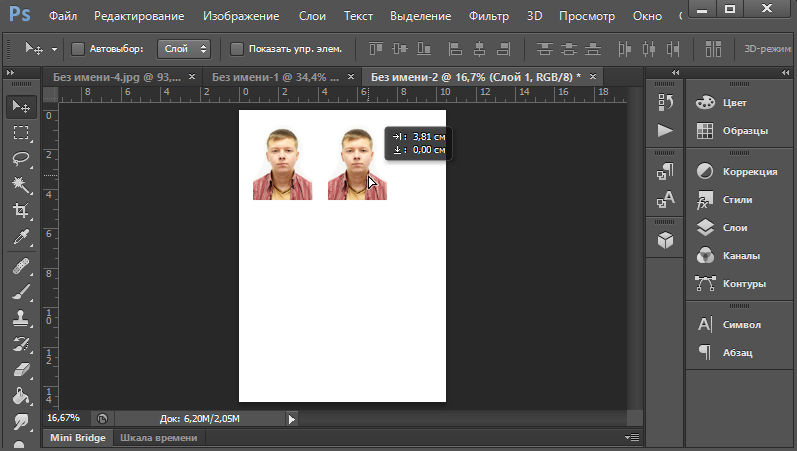Switch to the Без имени-1 document tab
The width and height of the screenshot is (797, 451).
pos(270,77)
